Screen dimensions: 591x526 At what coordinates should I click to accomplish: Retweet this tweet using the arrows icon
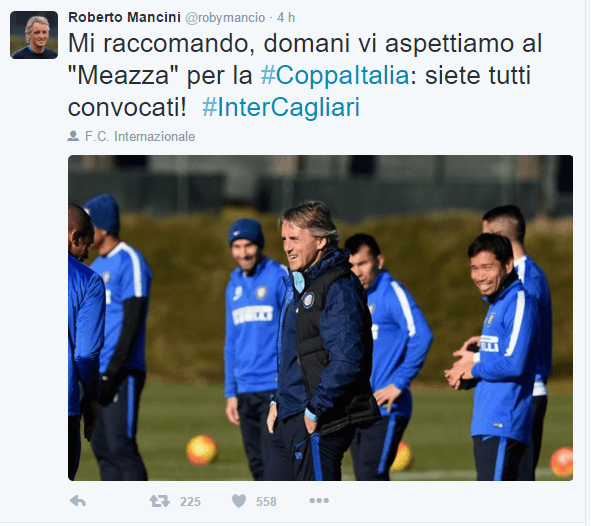[x=159, y=501]
